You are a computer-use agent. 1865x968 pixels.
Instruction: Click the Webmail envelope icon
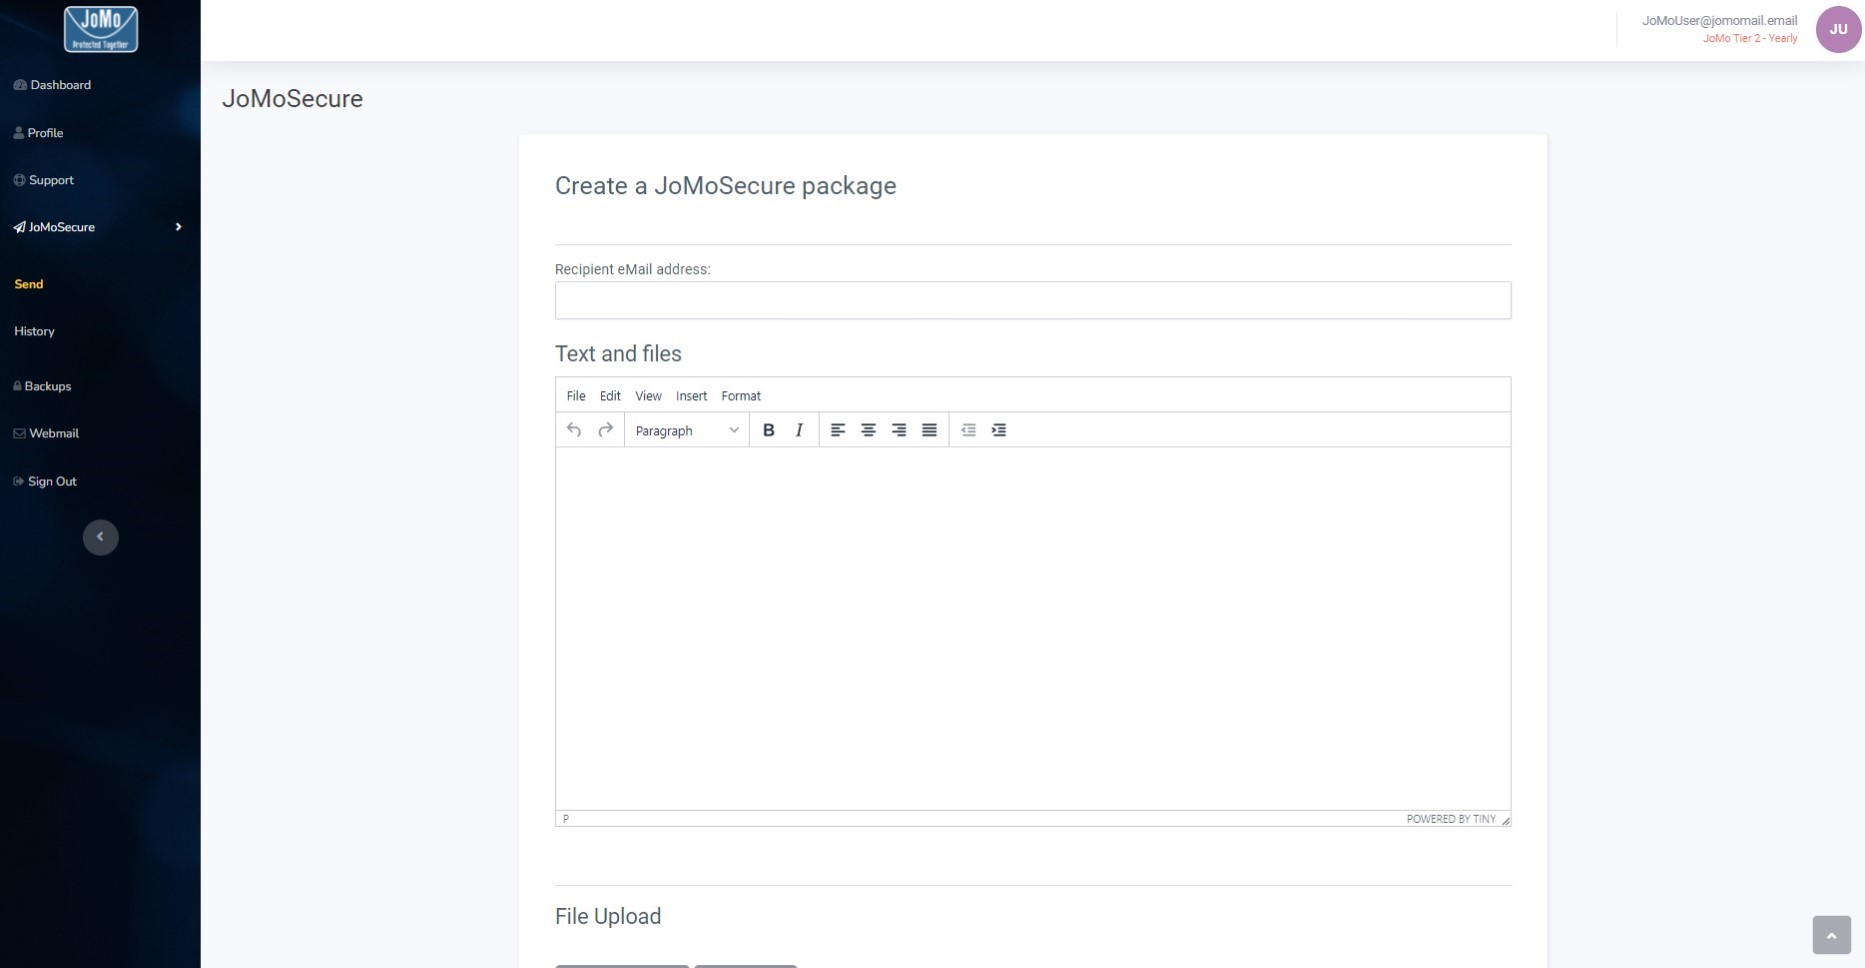pyautogui.click(x=19, y=433)
